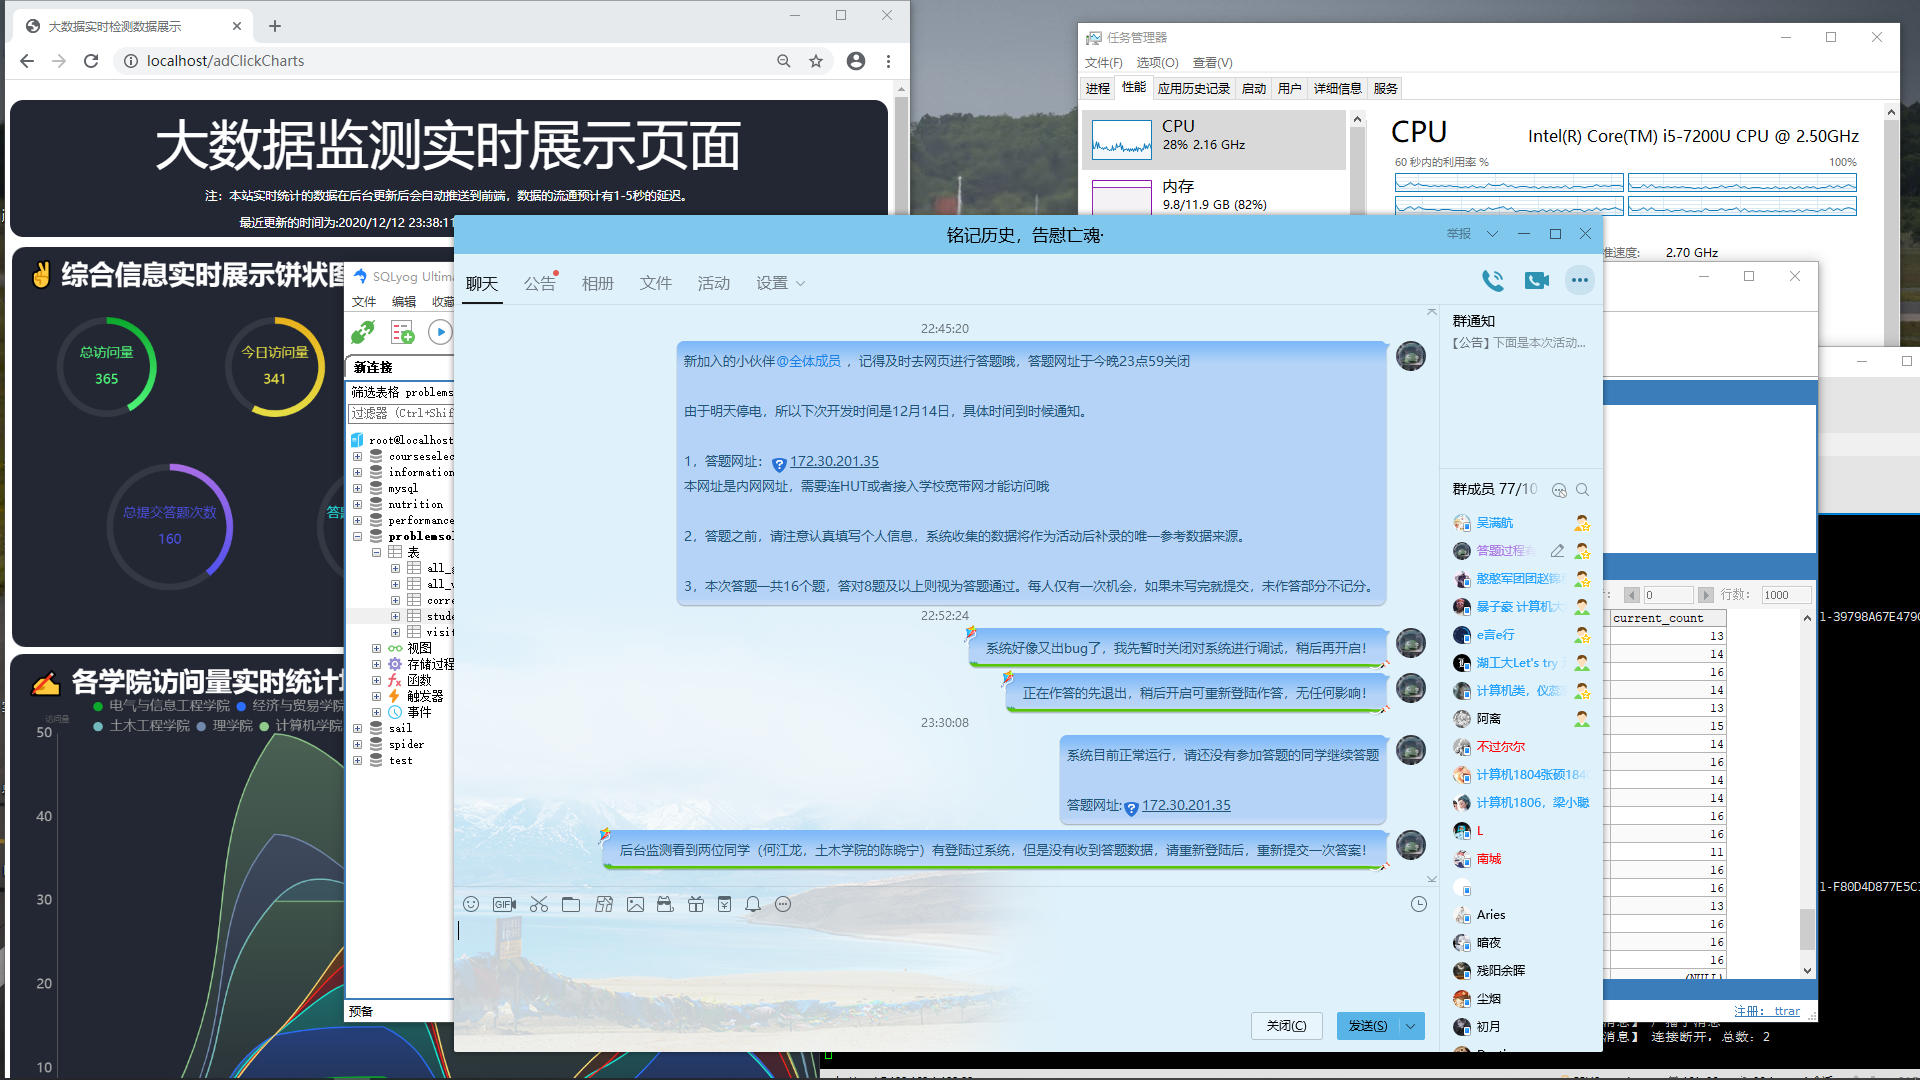Expand the 设置 dropdown in chat tabs
Screen dimensions: 1920x1080
(780, 284)
